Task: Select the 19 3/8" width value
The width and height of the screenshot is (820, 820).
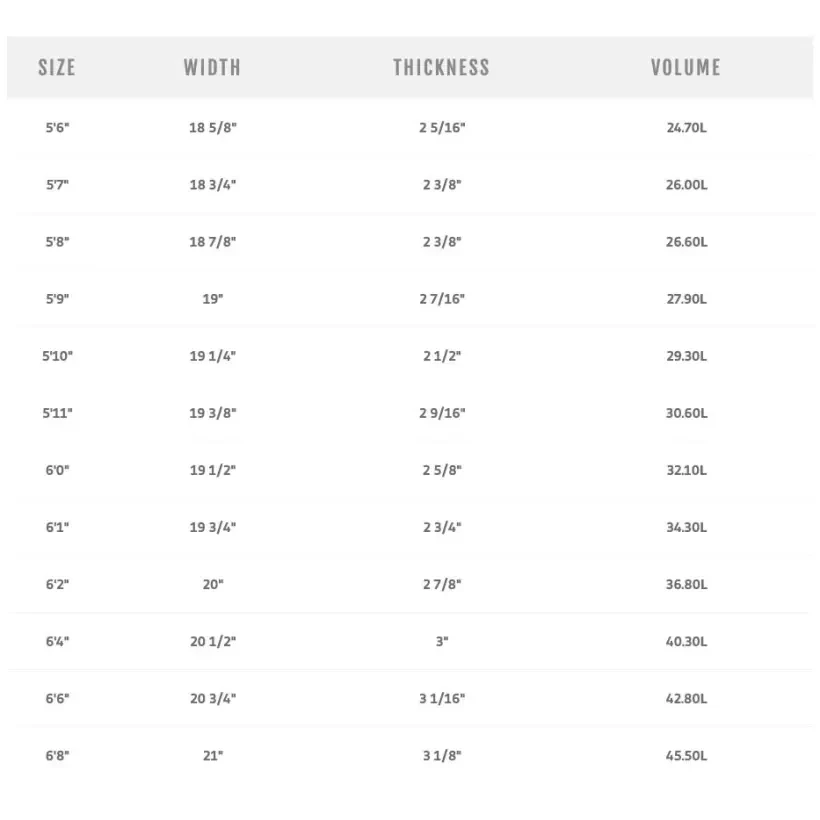Action: point(213,413)
